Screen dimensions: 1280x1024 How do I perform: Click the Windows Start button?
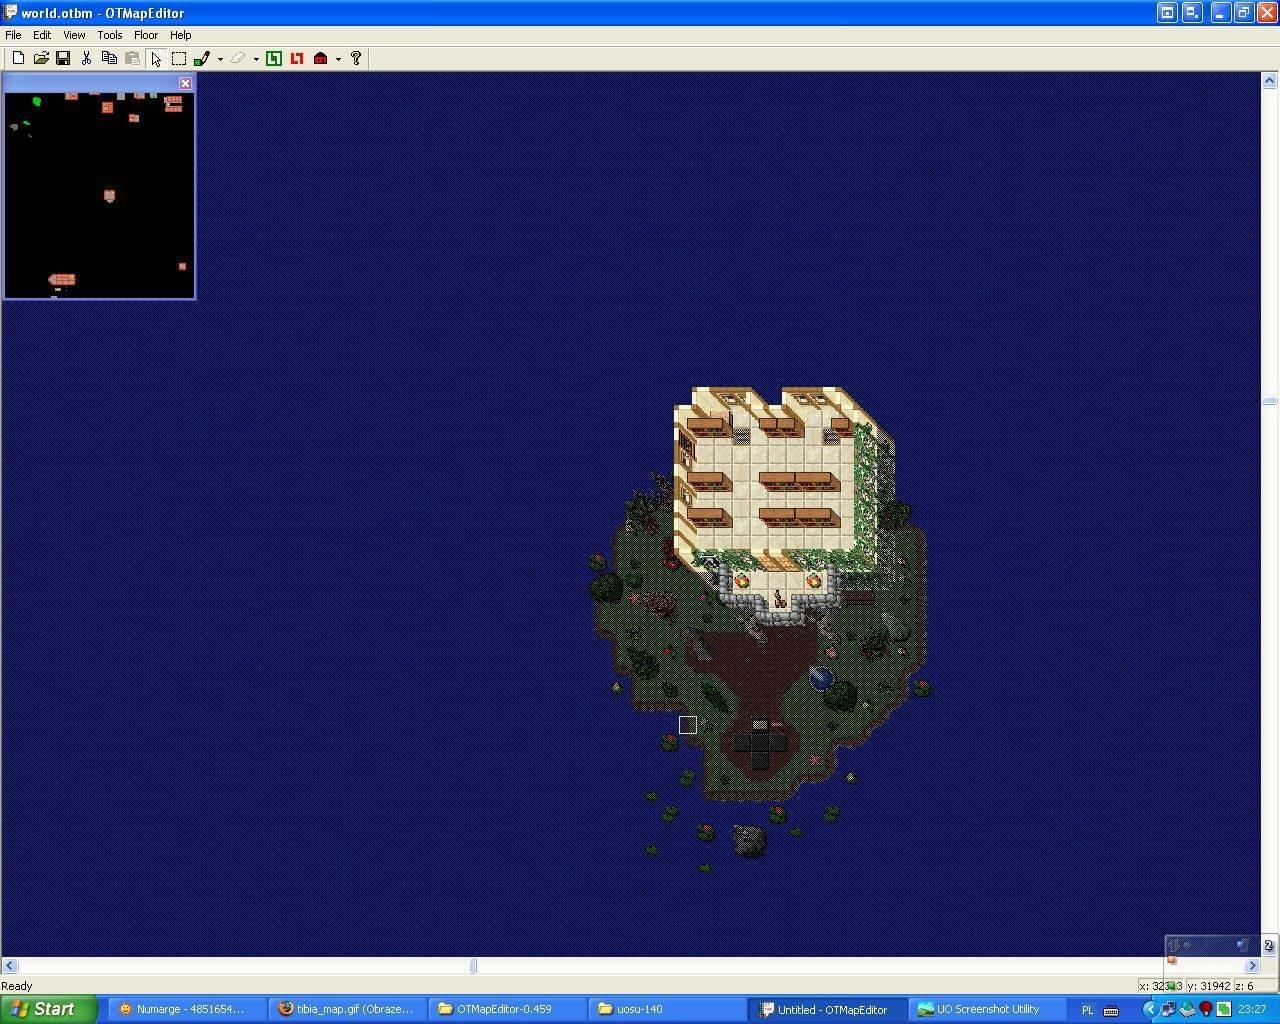click(x=49, y=1009)
